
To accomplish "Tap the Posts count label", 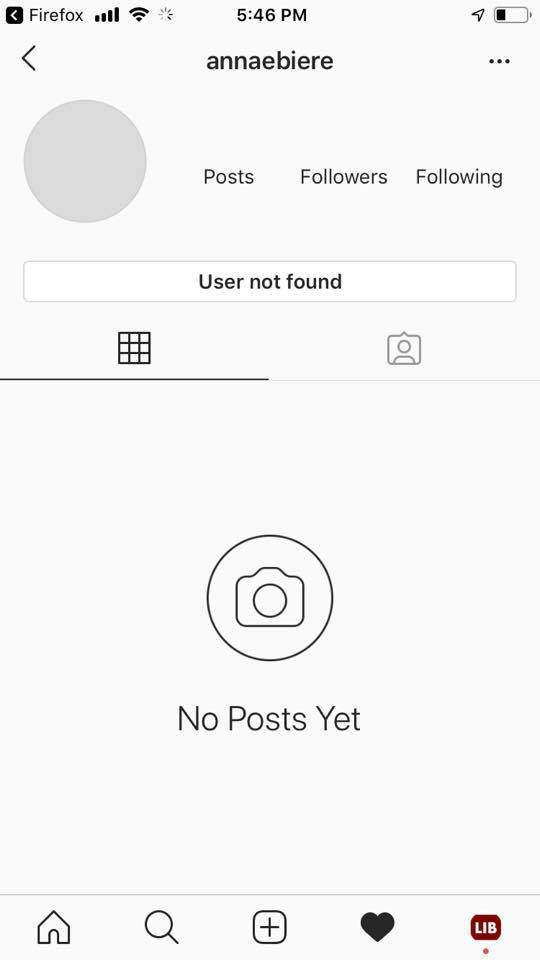I will pyautogui.click(x=228, y=177).
